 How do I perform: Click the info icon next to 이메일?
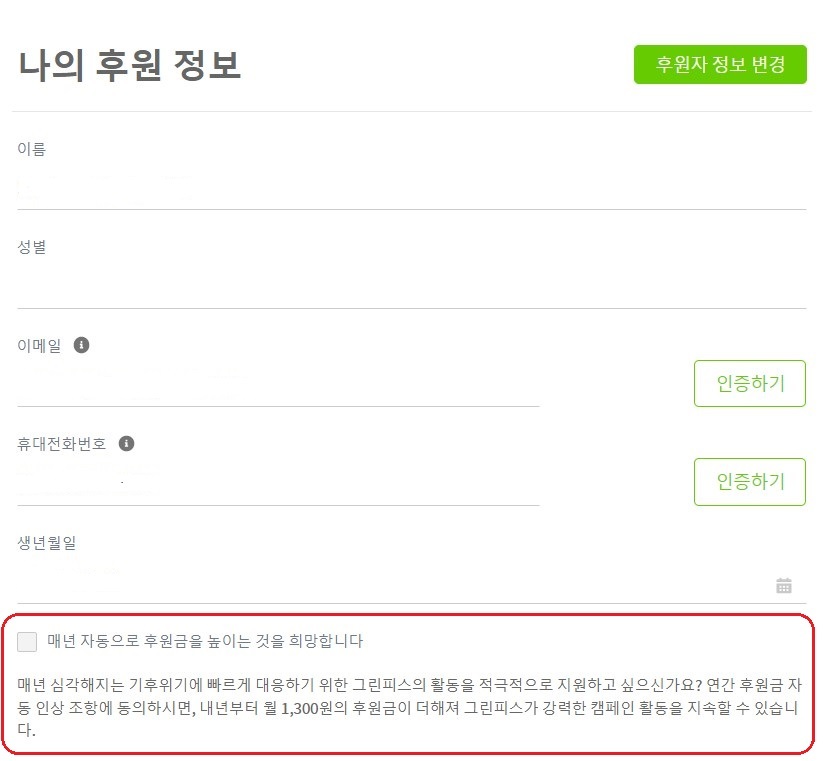tap(81, 345)
